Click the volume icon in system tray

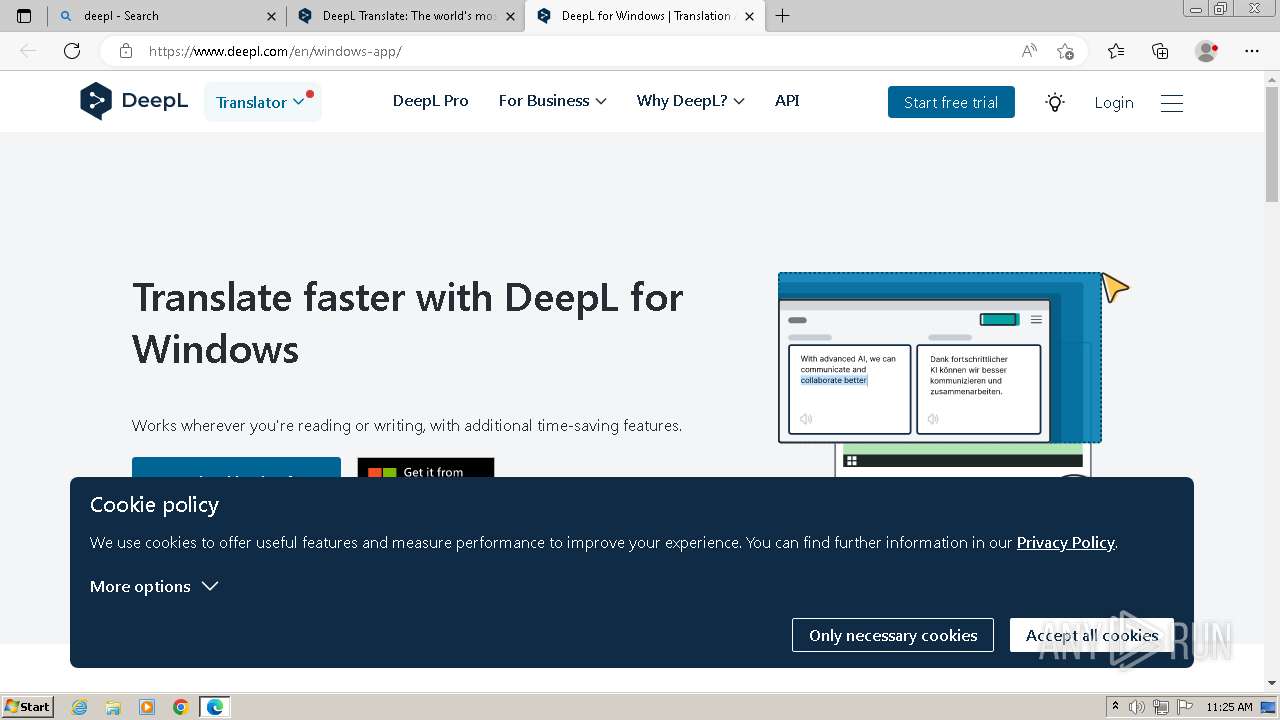[x=1137, y=707]
